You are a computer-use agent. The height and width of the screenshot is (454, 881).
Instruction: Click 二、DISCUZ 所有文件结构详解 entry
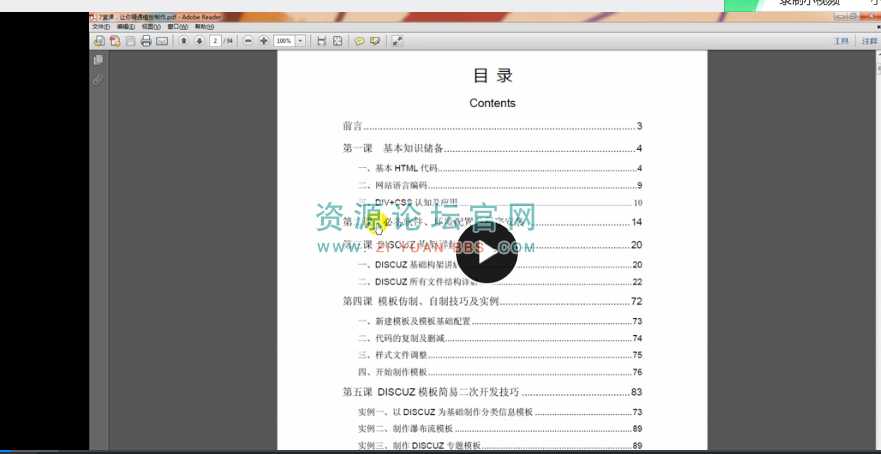click(x=500, y=282)
